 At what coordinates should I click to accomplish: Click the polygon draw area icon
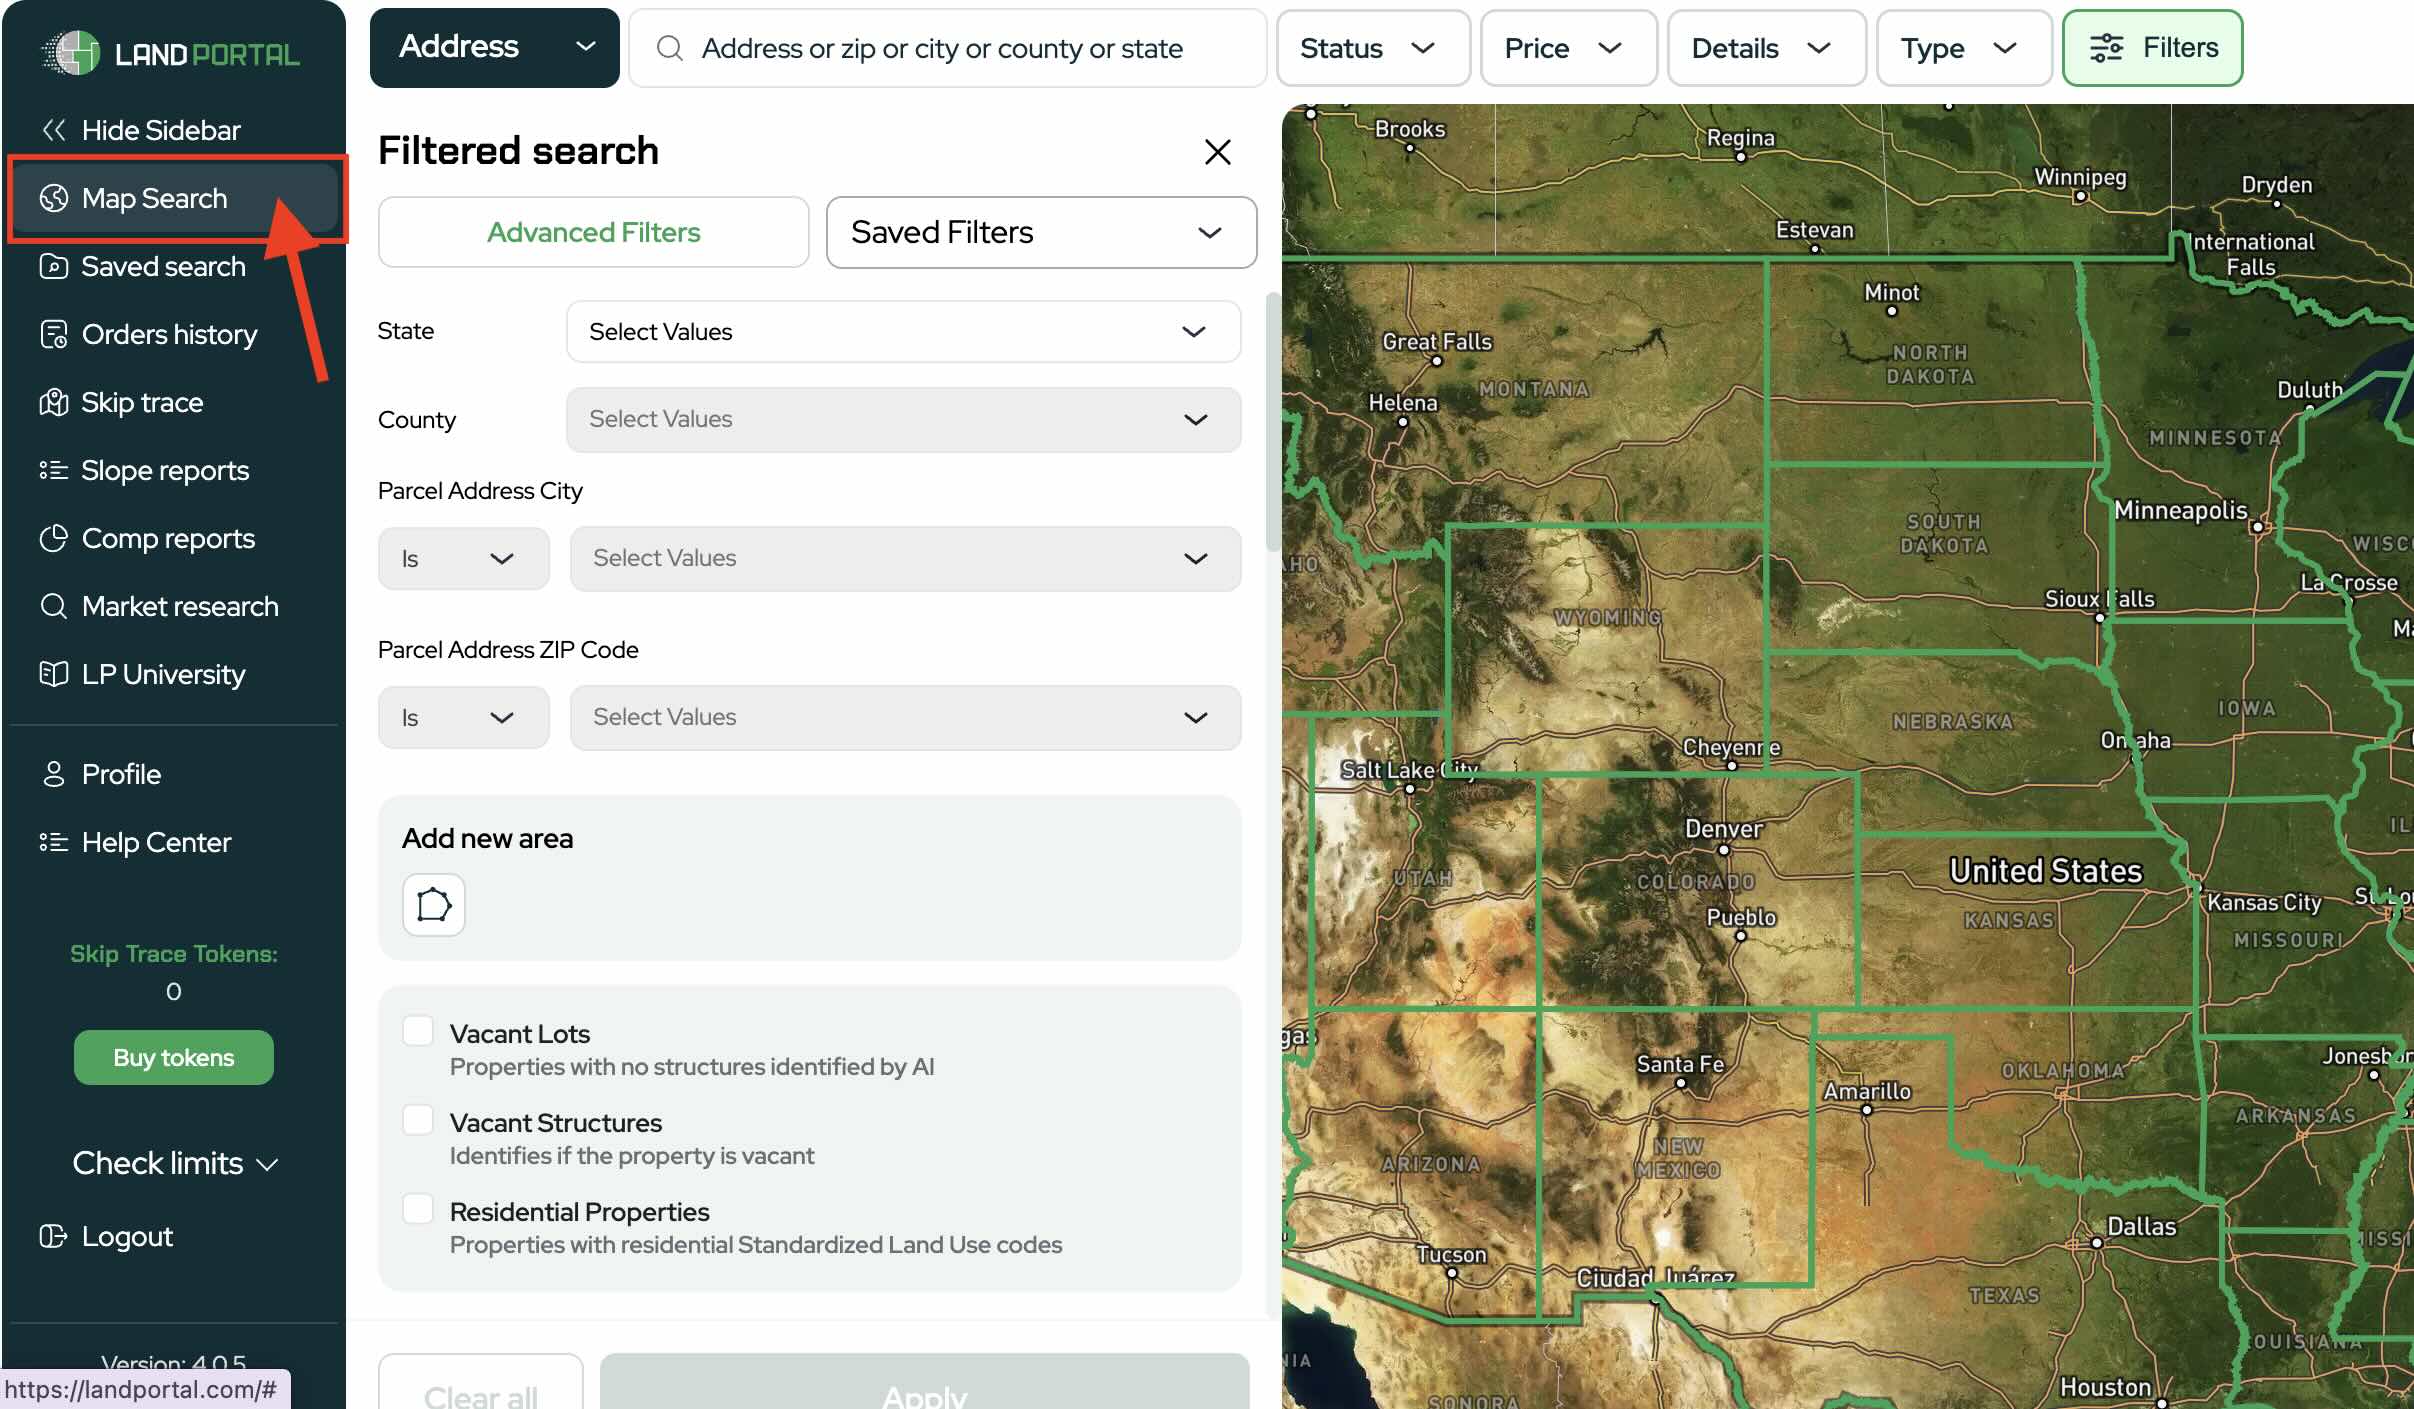[x=434, y=904]
